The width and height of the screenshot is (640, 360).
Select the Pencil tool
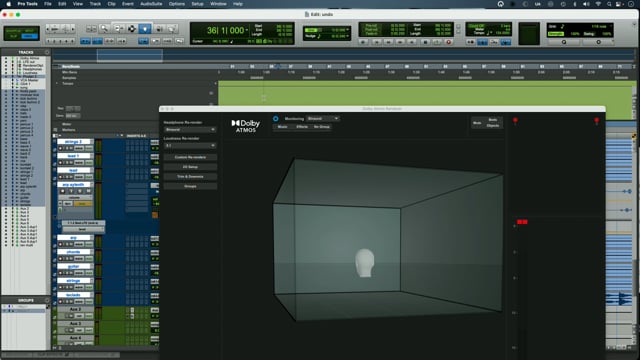pos(172,29)
